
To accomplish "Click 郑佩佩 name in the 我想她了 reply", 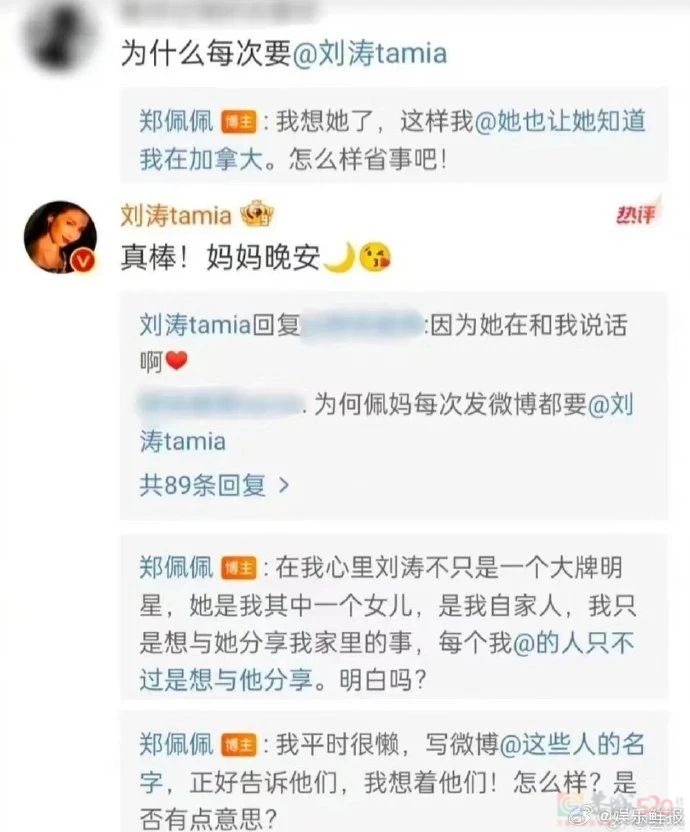I will click(176, 122).
